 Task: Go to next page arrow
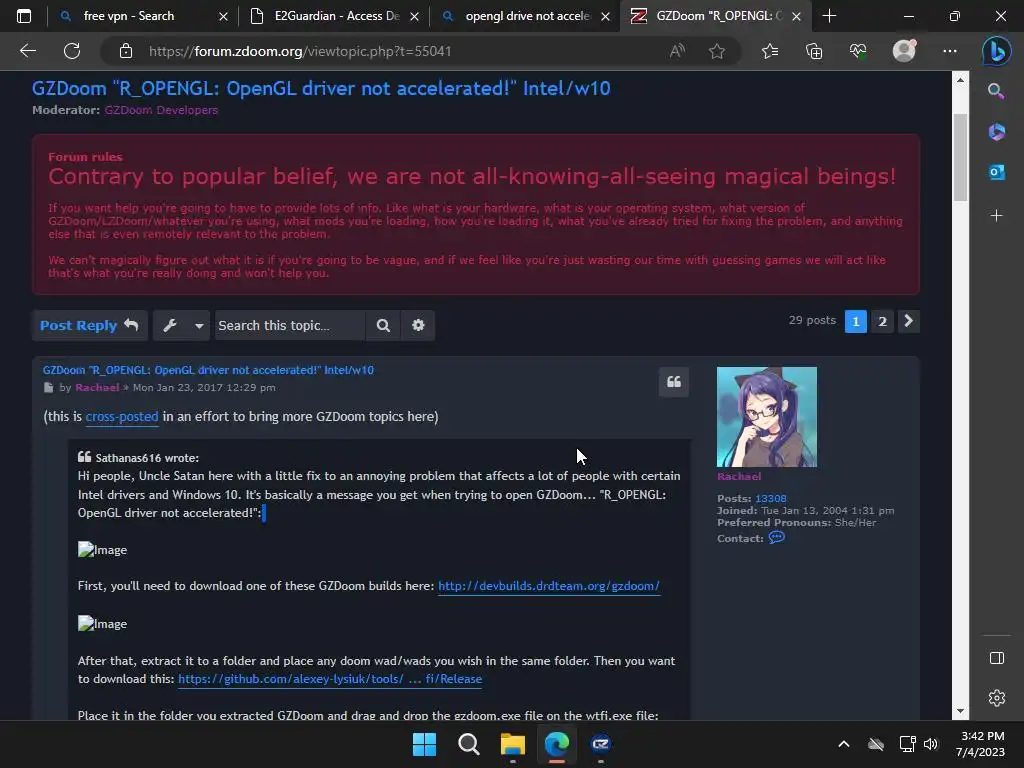(x=908, y=321)
